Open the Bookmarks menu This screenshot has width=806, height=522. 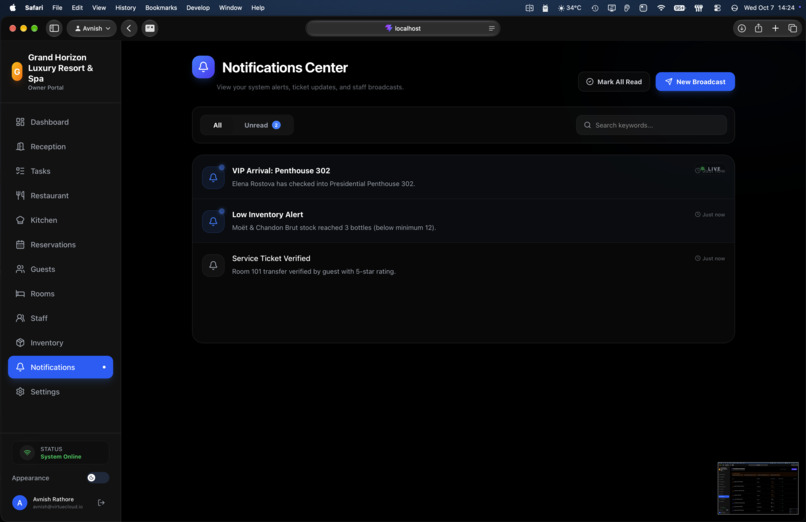click(x=161, y=8)
